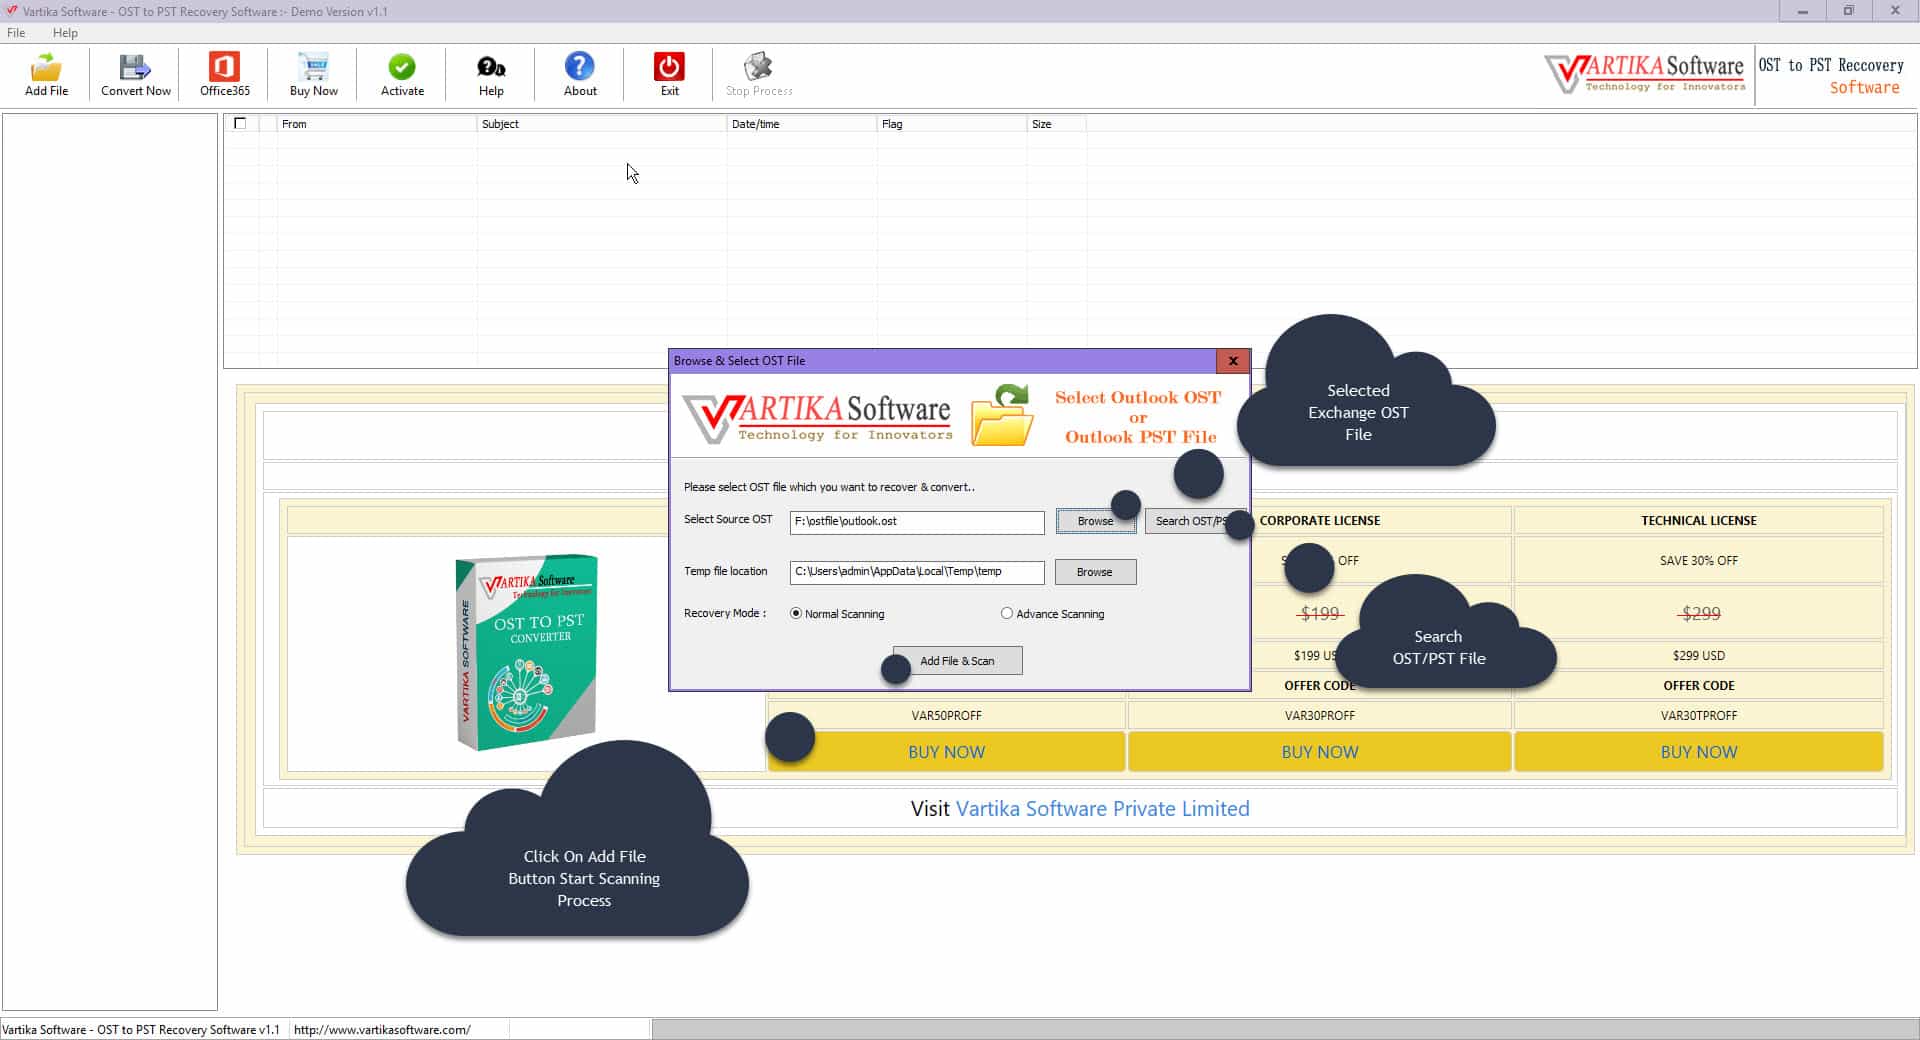Click the From column header

click(377, 124)
